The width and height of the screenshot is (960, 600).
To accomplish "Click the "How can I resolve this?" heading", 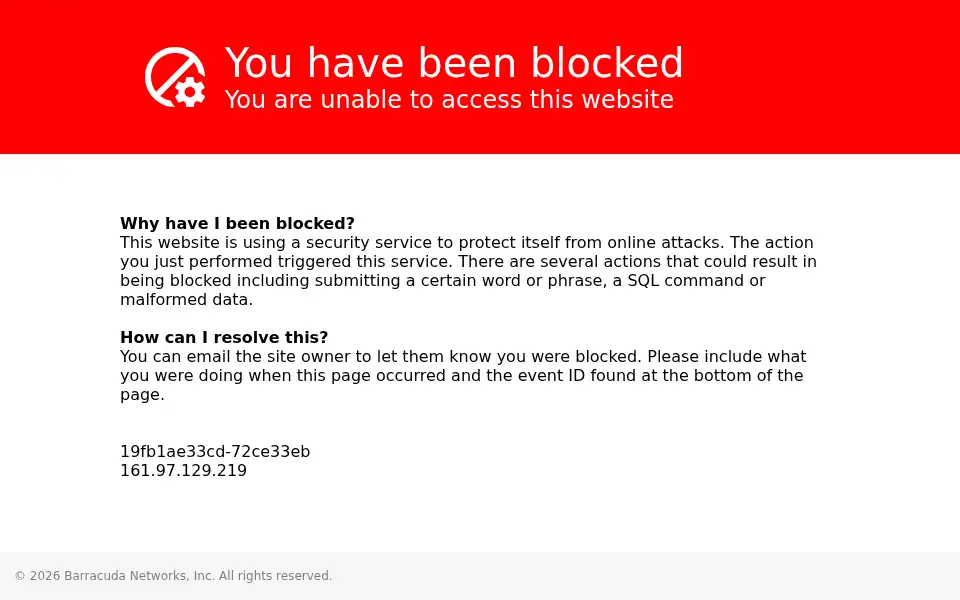I will coord(224,337).
